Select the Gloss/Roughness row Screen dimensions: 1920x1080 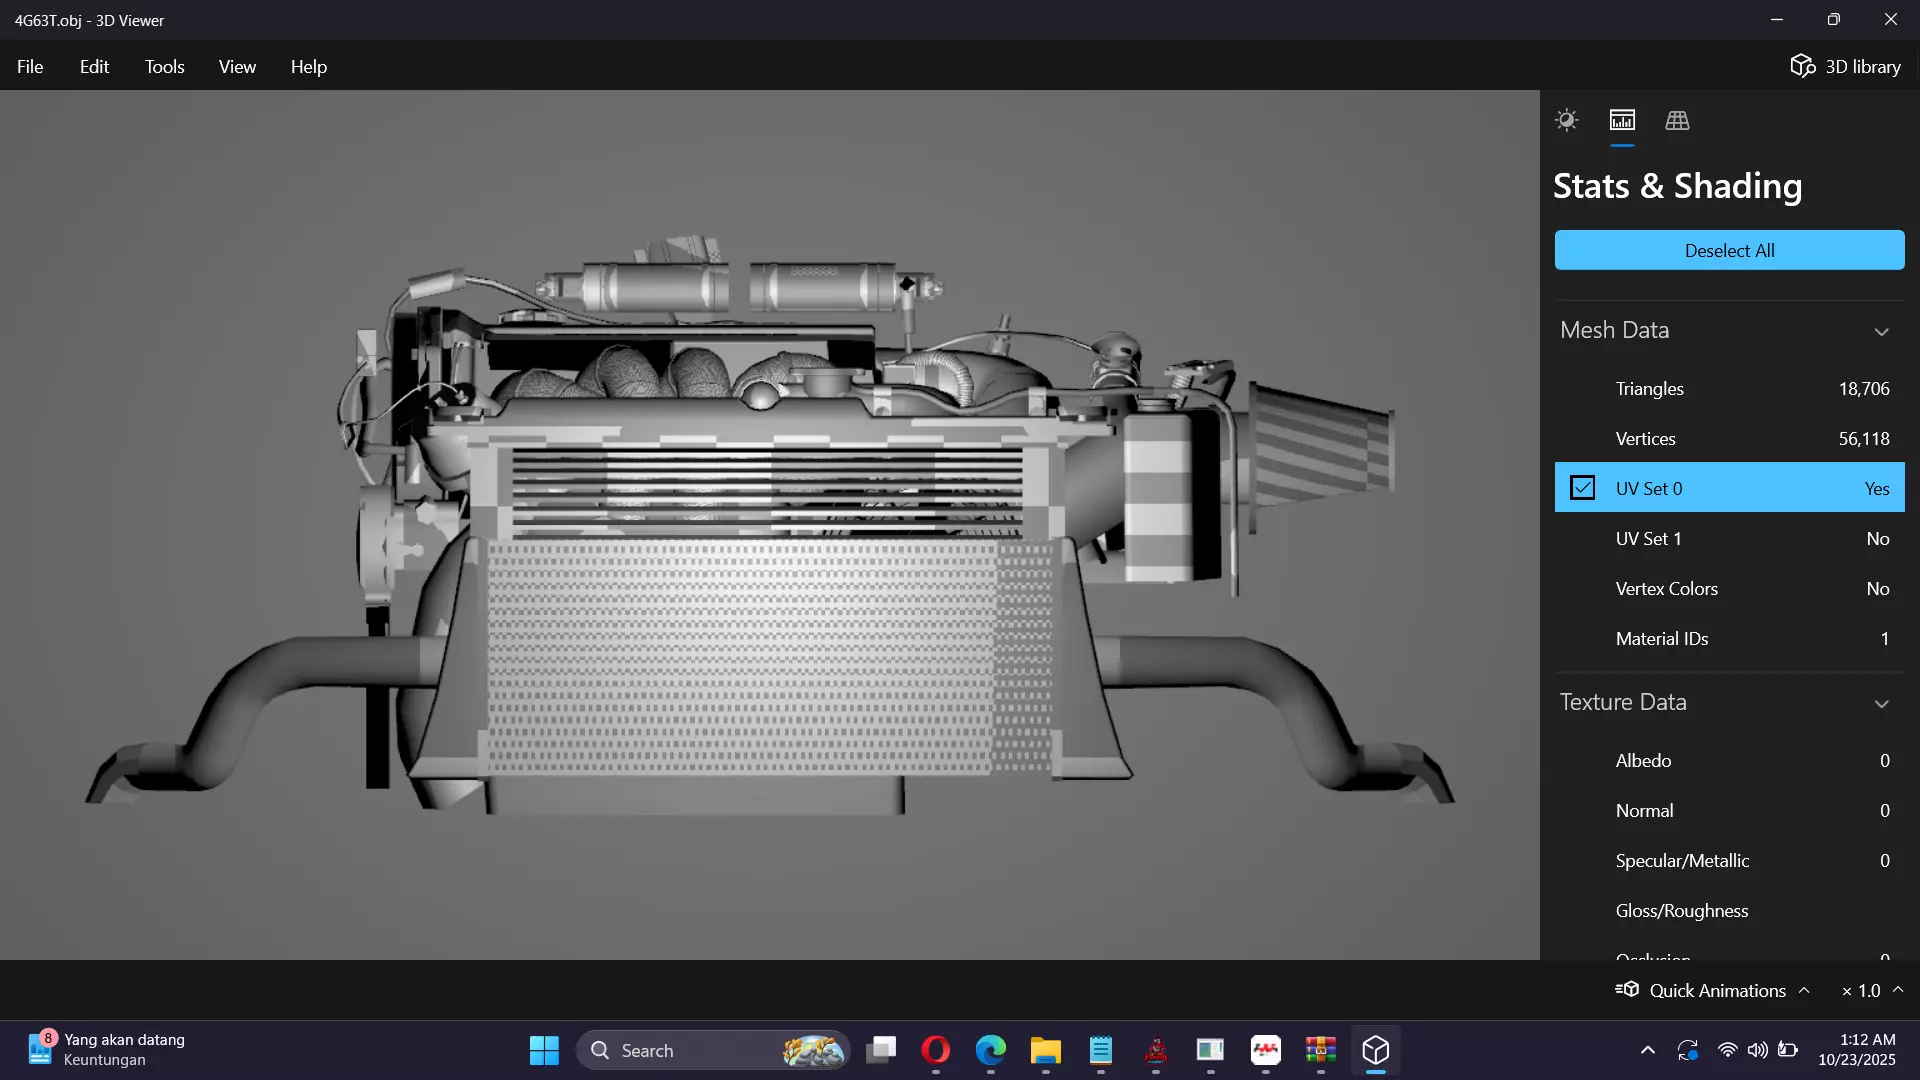coord(1729,910)
